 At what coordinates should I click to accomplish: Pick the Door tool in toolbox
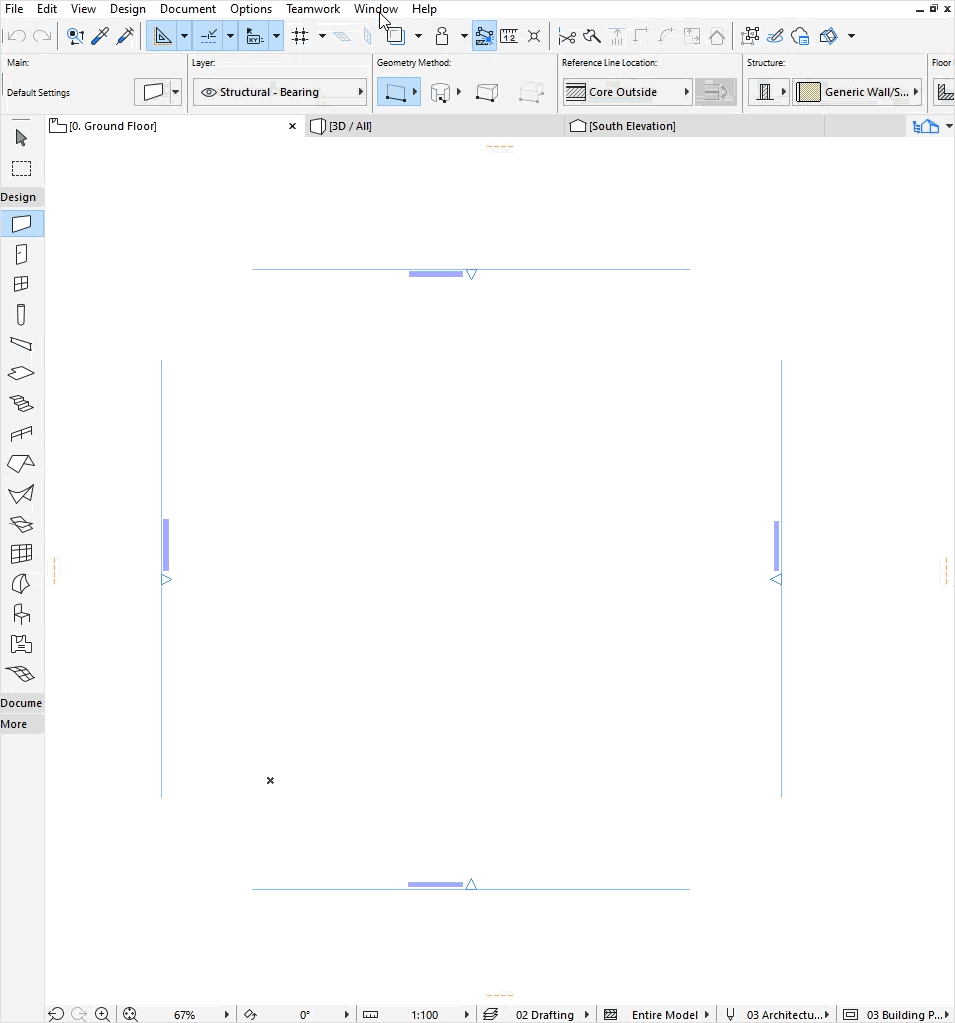point(21,255)
